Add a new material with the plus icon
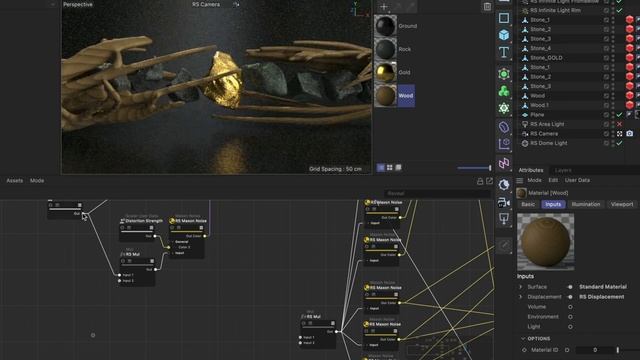Image resolution: width=640 pixels, height=360 pixels. [384, 6]
